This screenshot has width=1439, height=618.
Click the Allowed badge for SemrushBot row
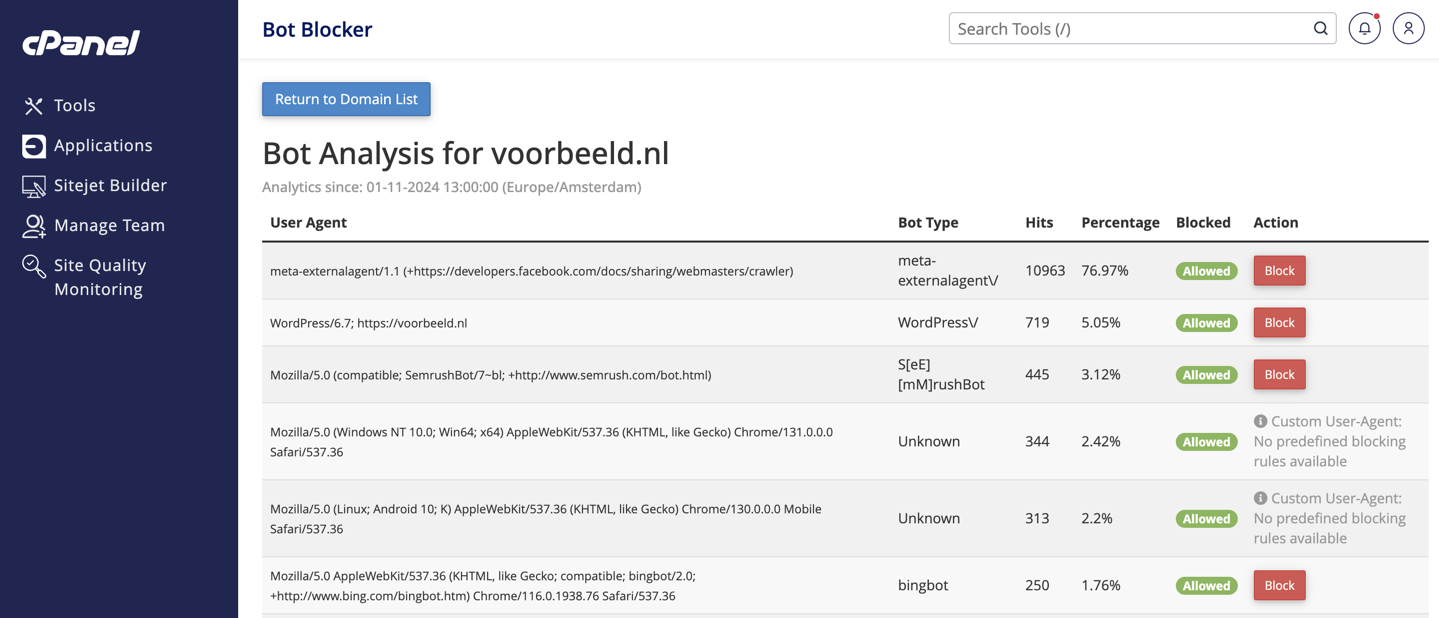coord(1206,375)
